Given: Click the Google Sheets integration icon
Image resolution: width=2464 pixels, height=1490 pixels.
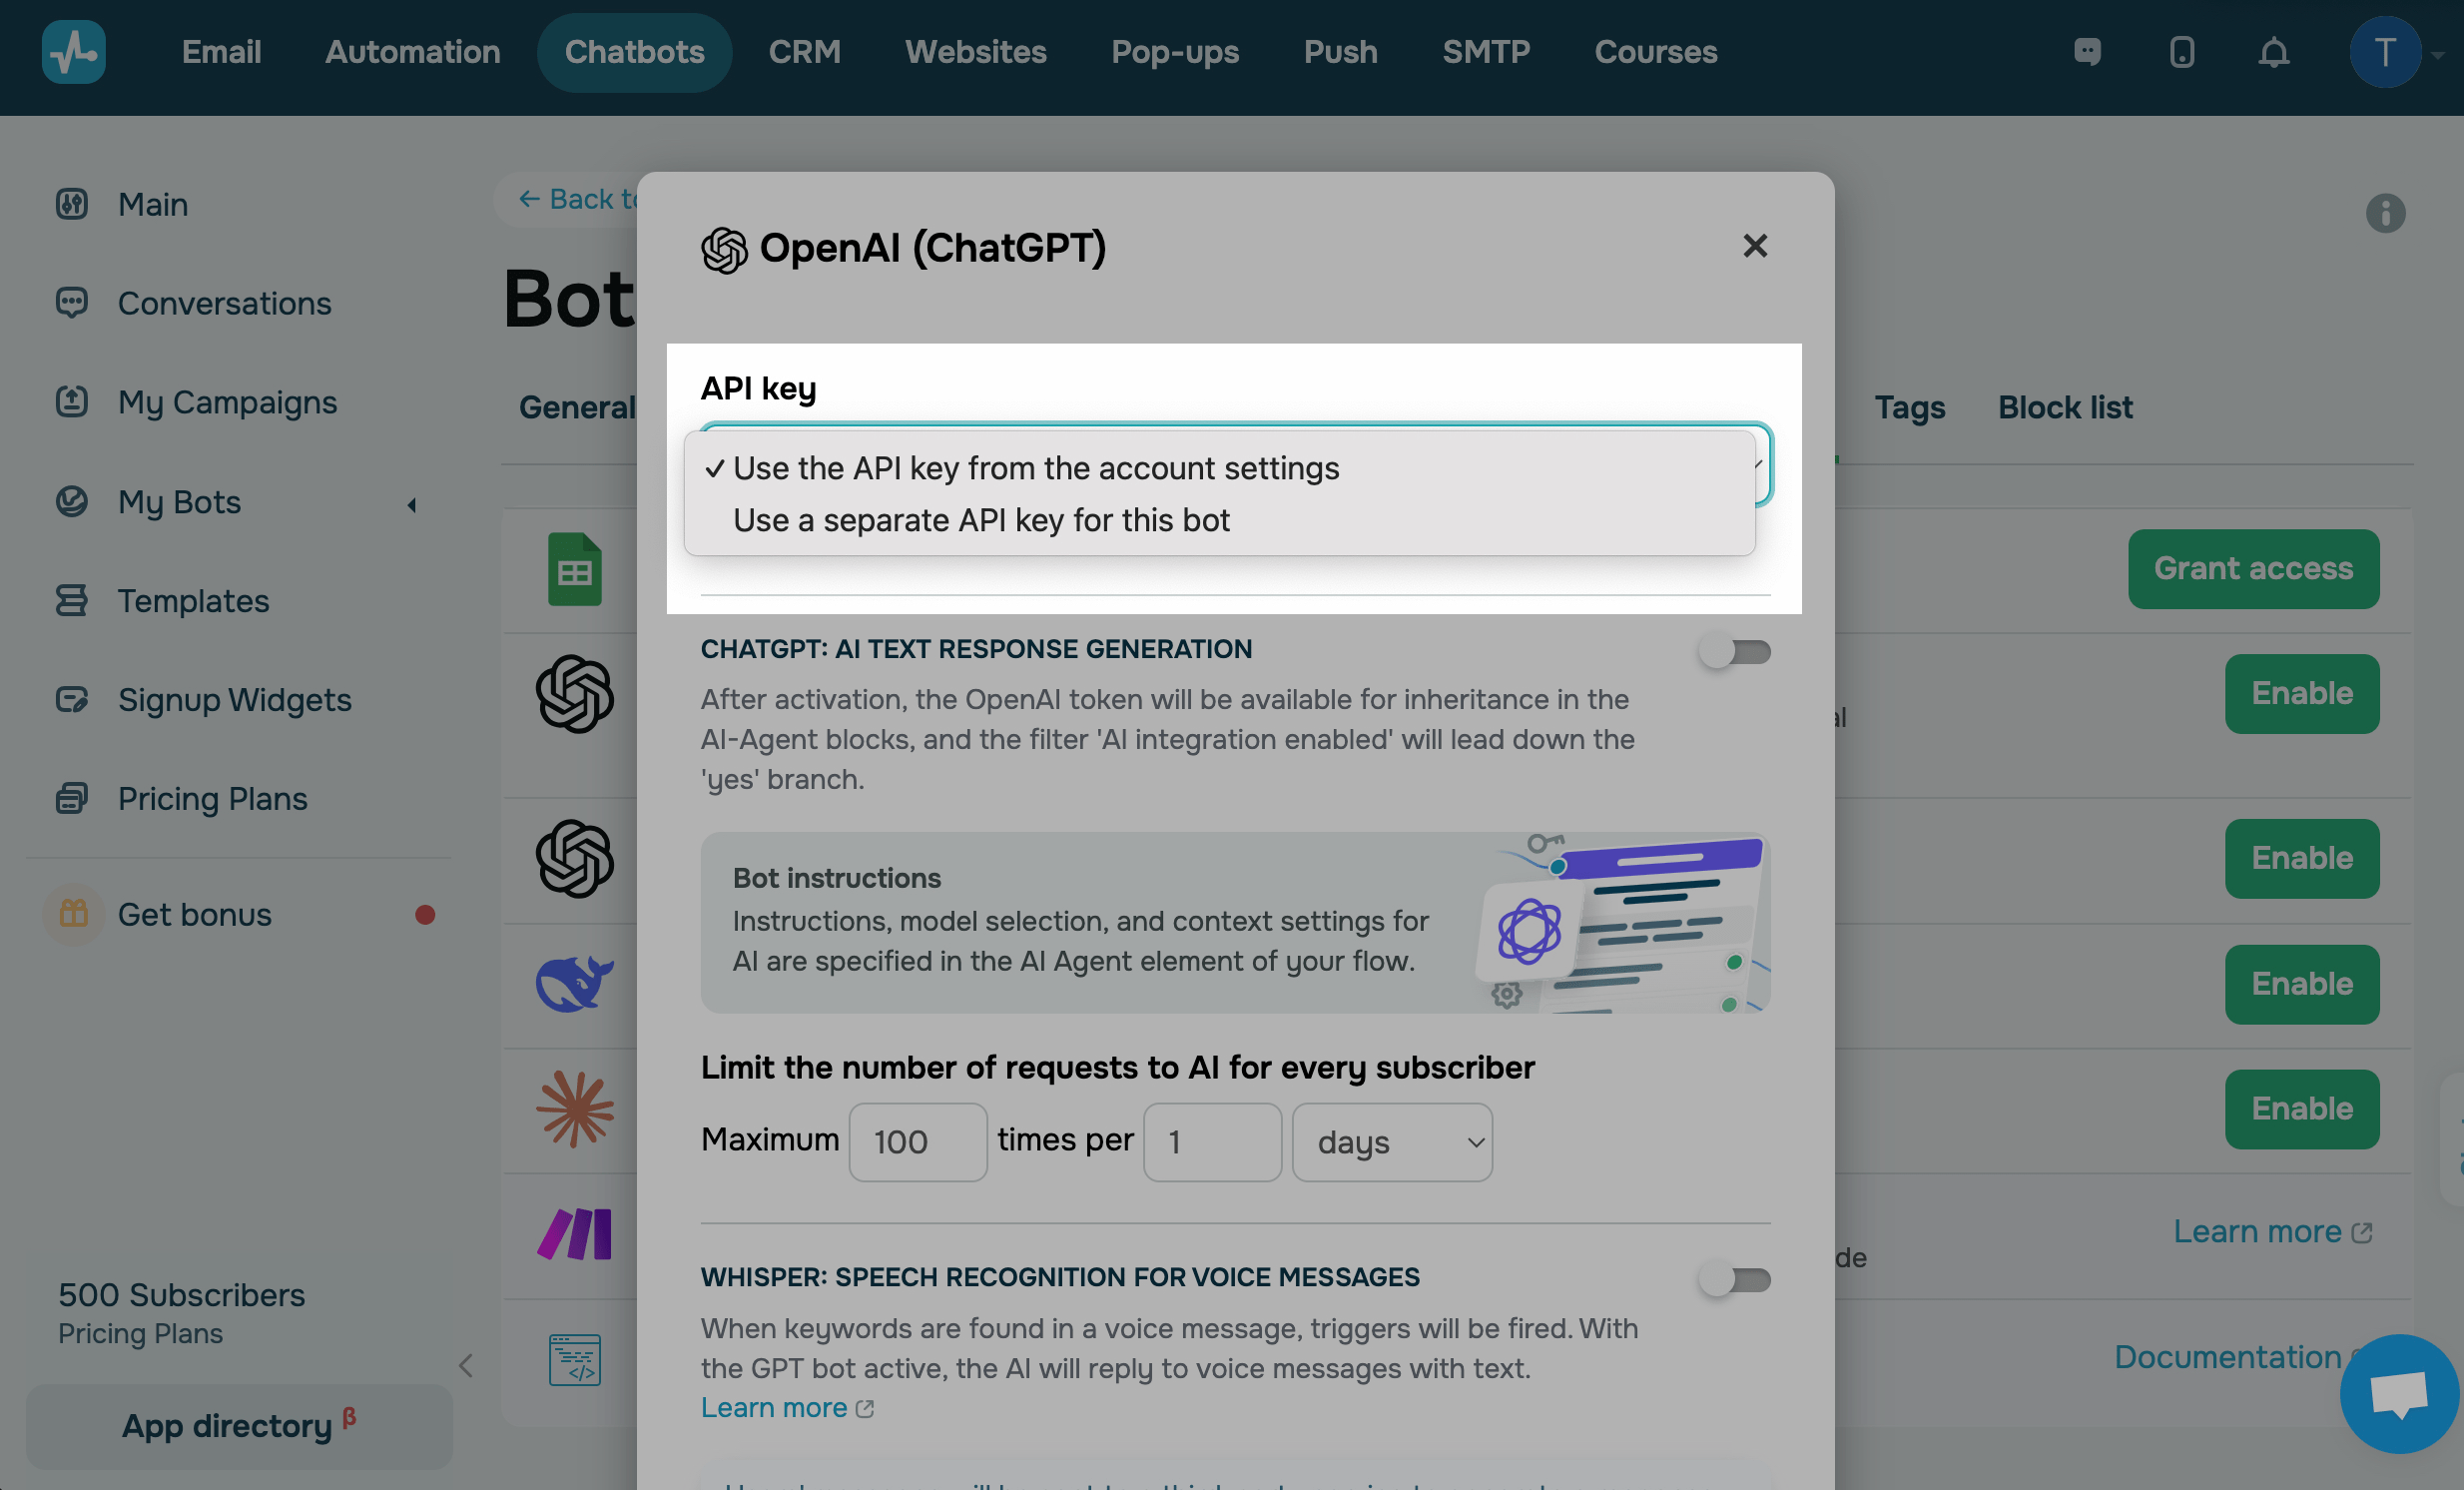Looking at the screenshot, I should point(574,570).
